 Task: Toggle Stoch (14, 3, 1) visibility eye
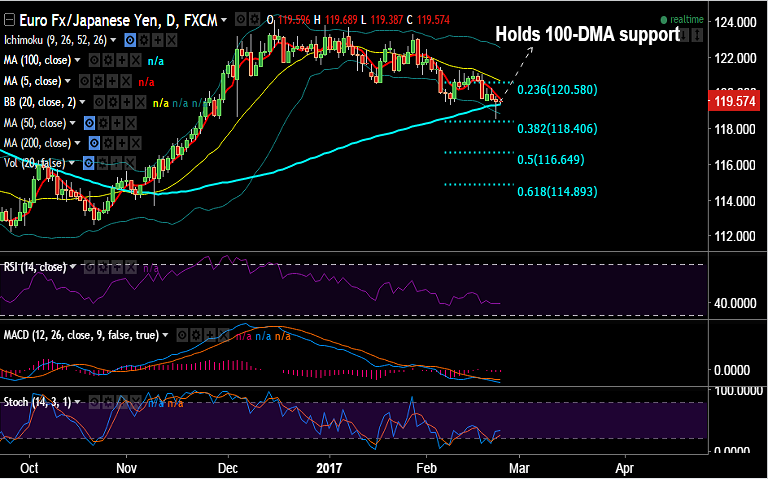[94, 402]
